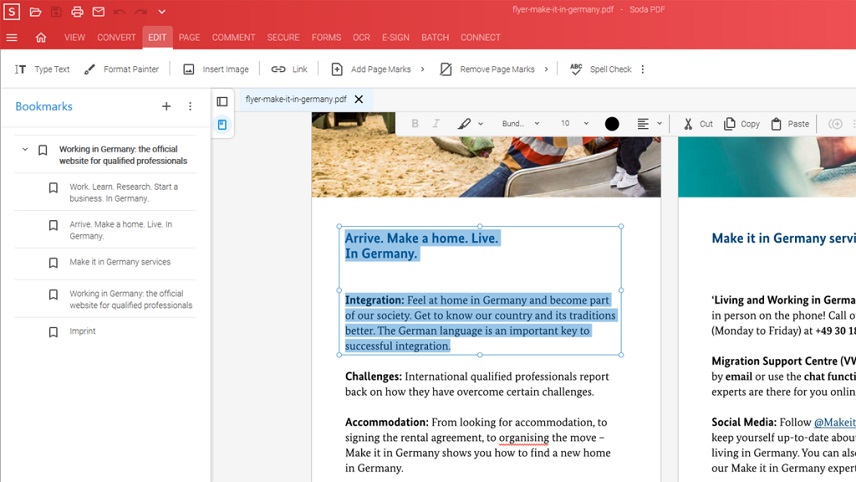The image size is (856, 482).
Task: Open the @Makeit social media link
Action: tap(835, 423)
